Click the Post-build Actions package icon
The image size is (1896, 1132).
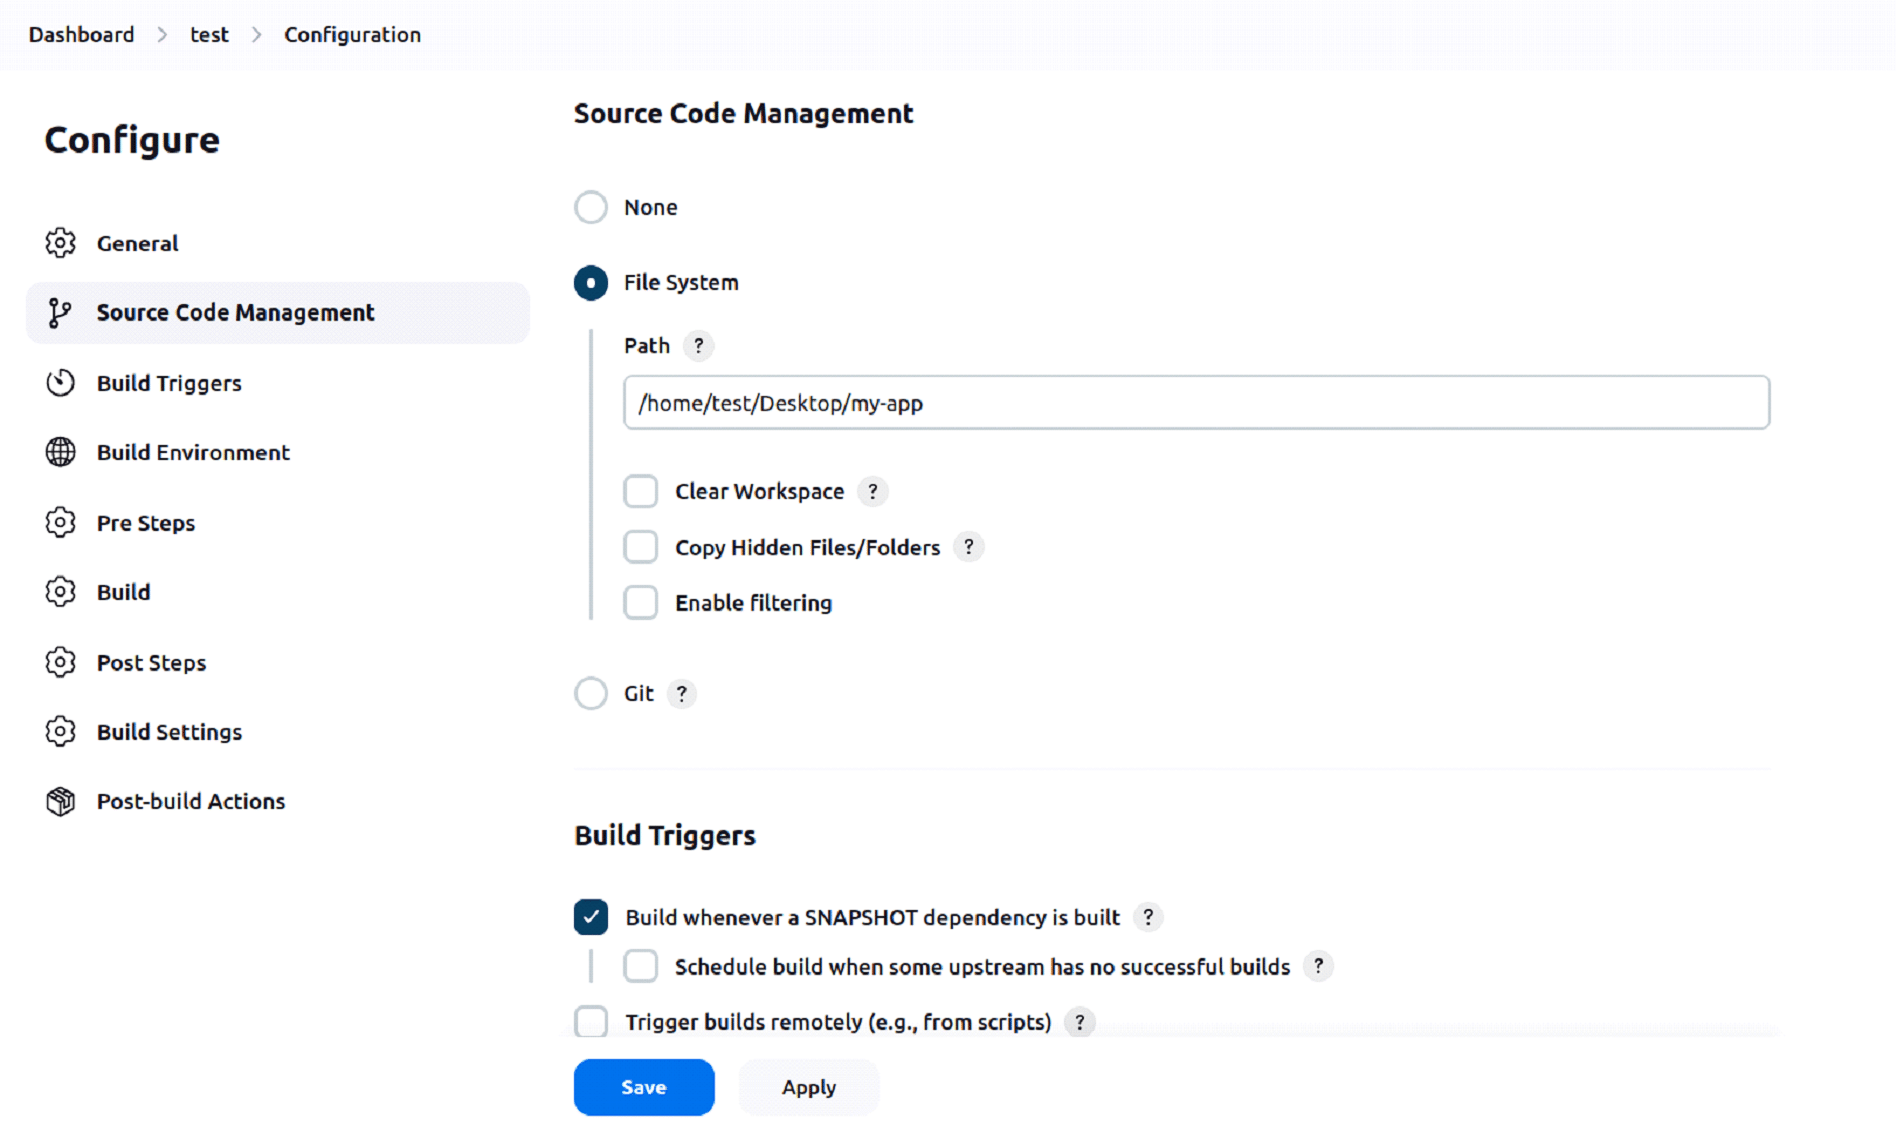pyautogui.click(x=60, y=801)
